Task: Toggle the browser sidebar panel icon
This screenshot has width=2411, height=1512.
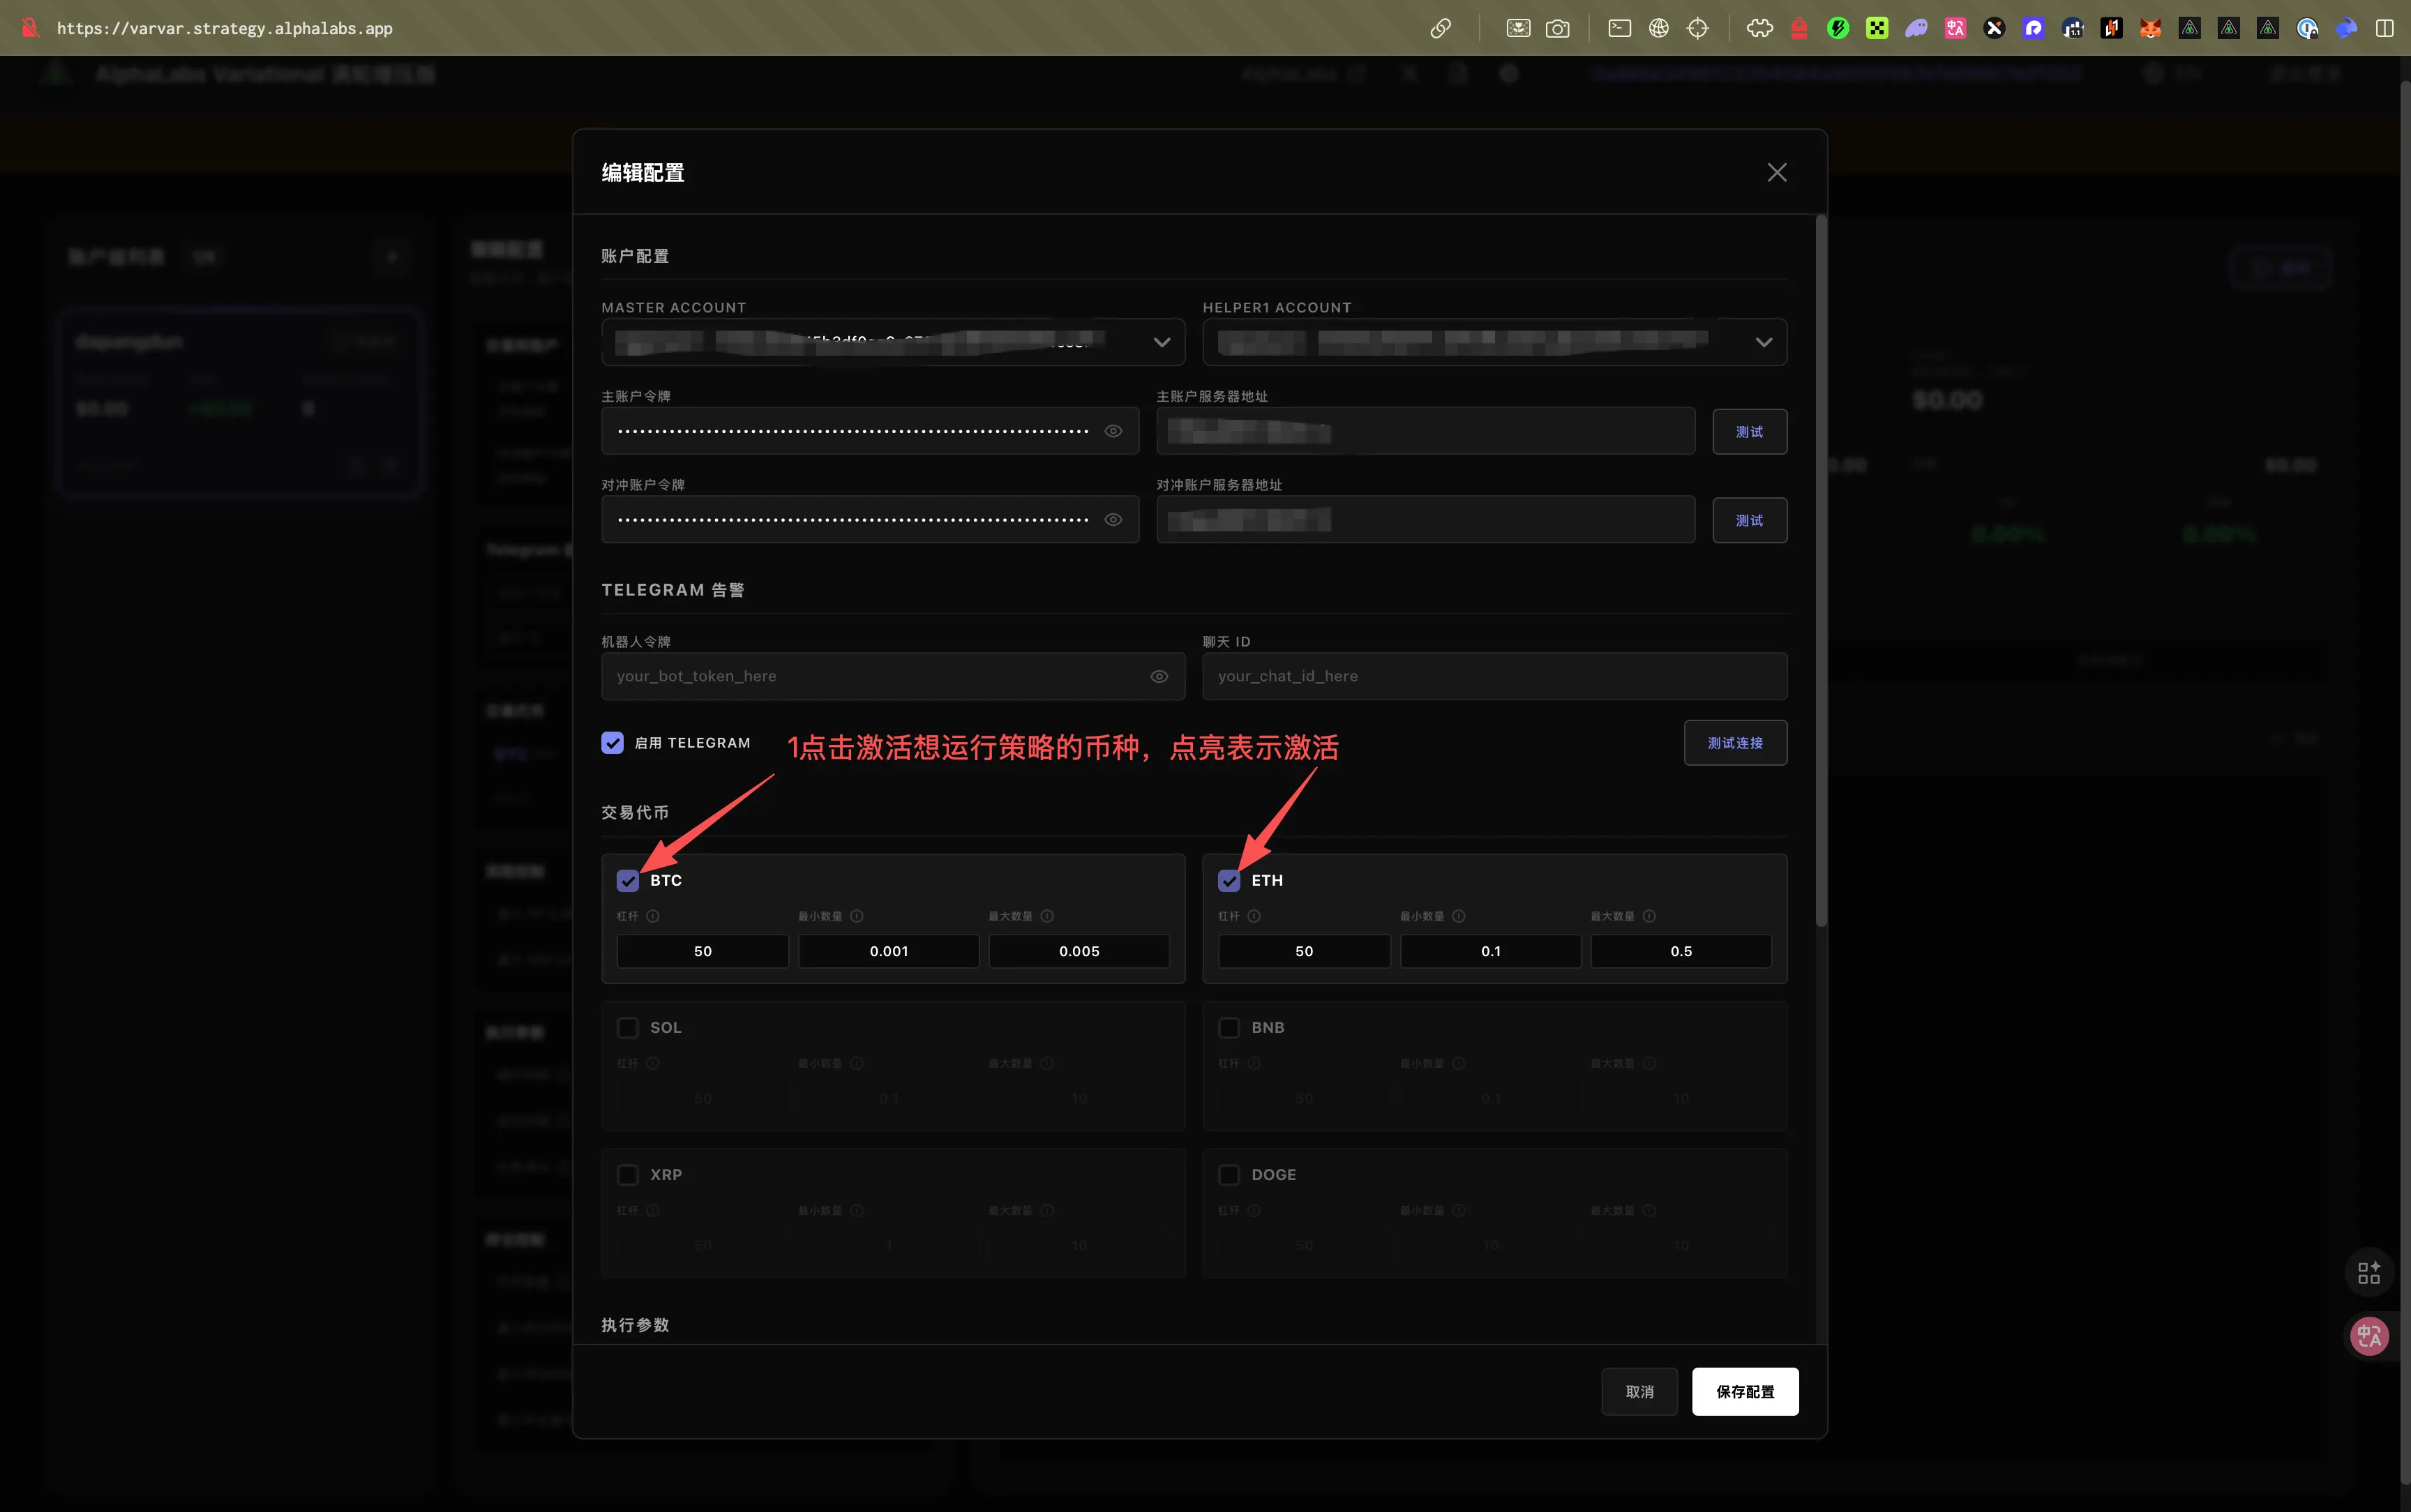Action: point(2385,28)
